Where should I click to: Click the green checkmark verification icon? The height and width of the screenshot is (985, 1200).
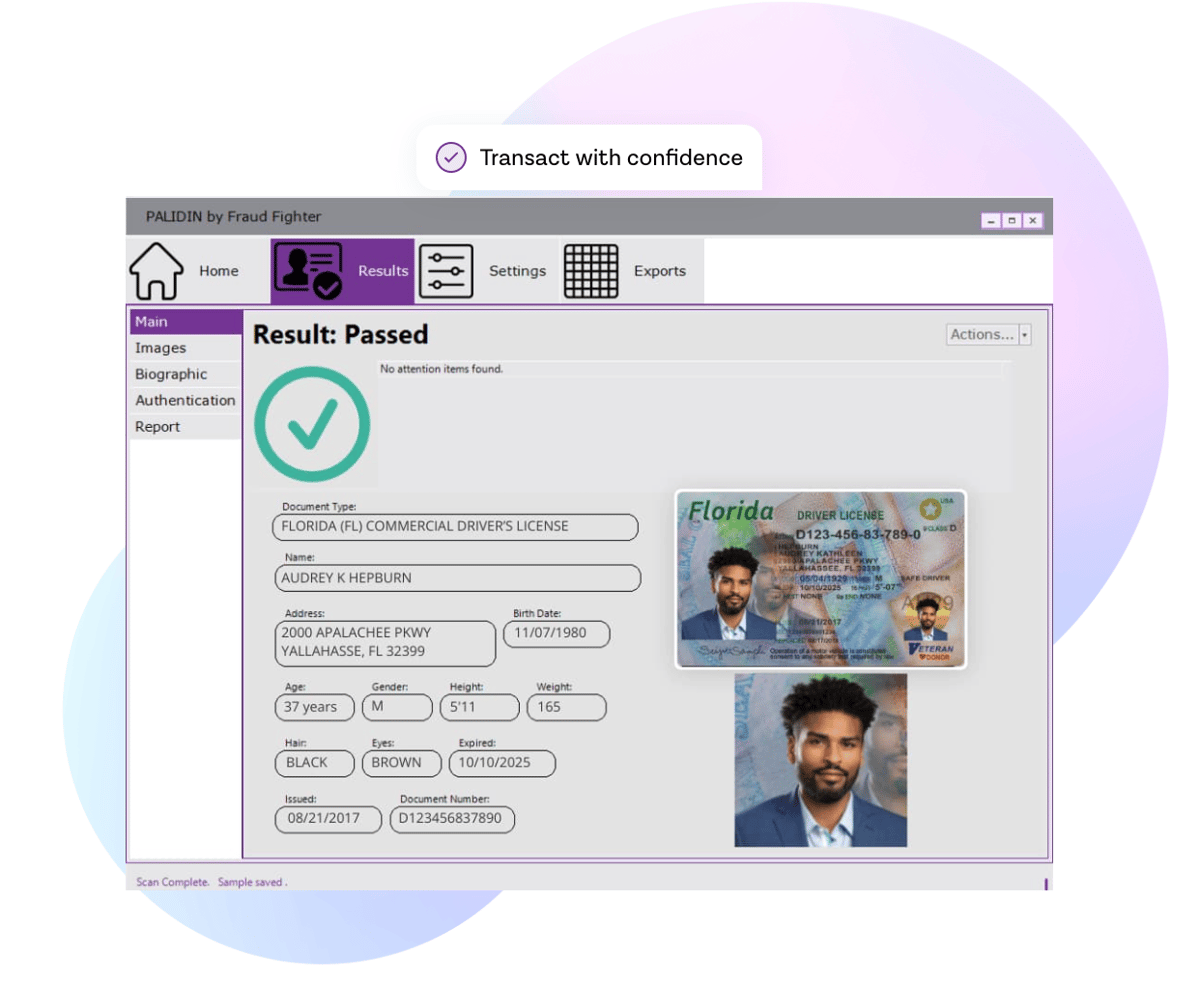(313, 424)
